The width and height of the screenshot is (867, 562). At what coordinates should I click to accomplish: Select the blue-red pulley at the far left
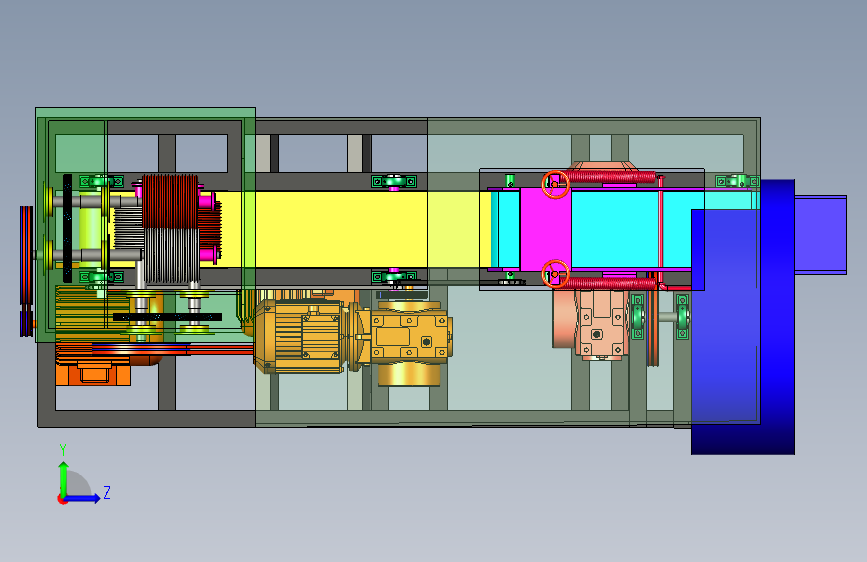[26, 270]
